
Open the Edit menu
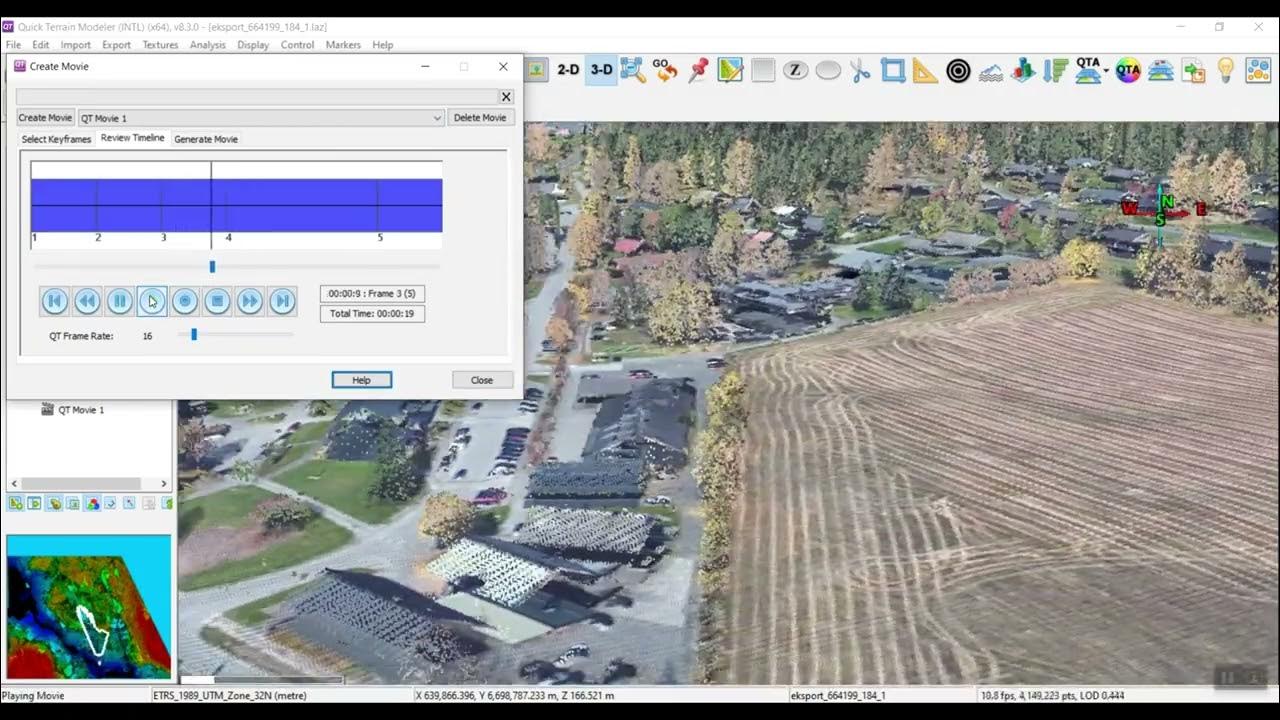pos(40,45)
